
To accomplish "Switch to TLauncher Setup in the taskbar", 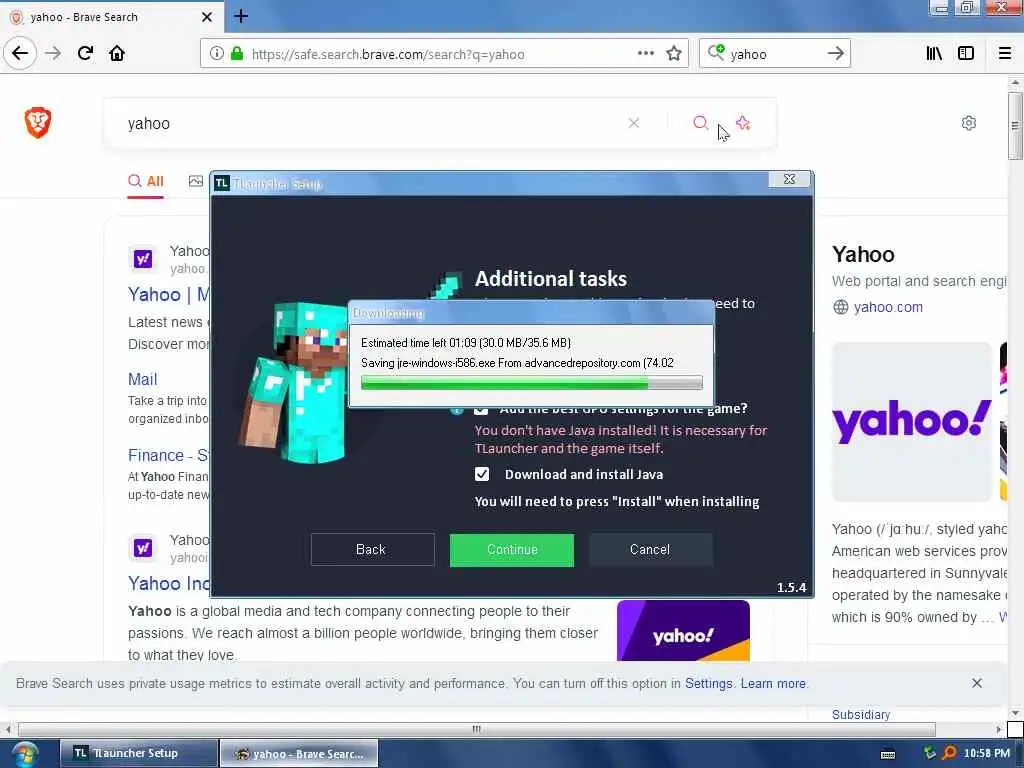I will [x=138, y=753].
